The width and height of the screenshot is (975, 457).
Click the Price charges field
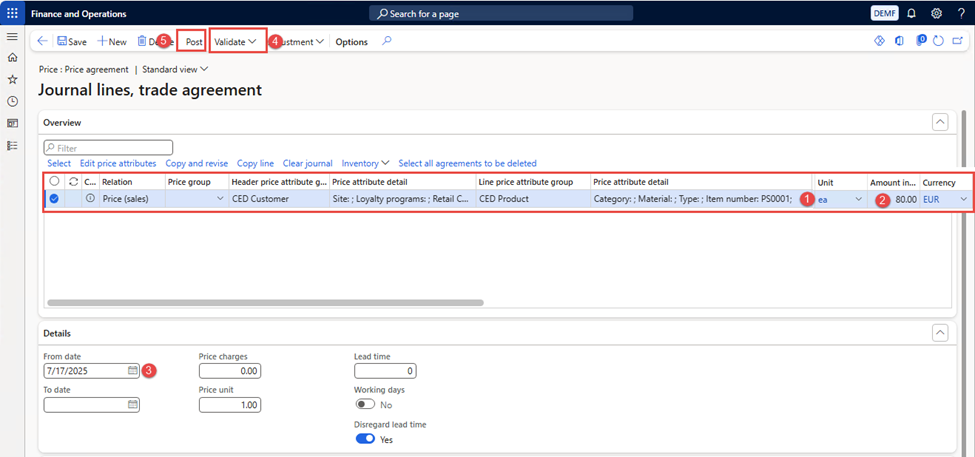coord(230,371)
